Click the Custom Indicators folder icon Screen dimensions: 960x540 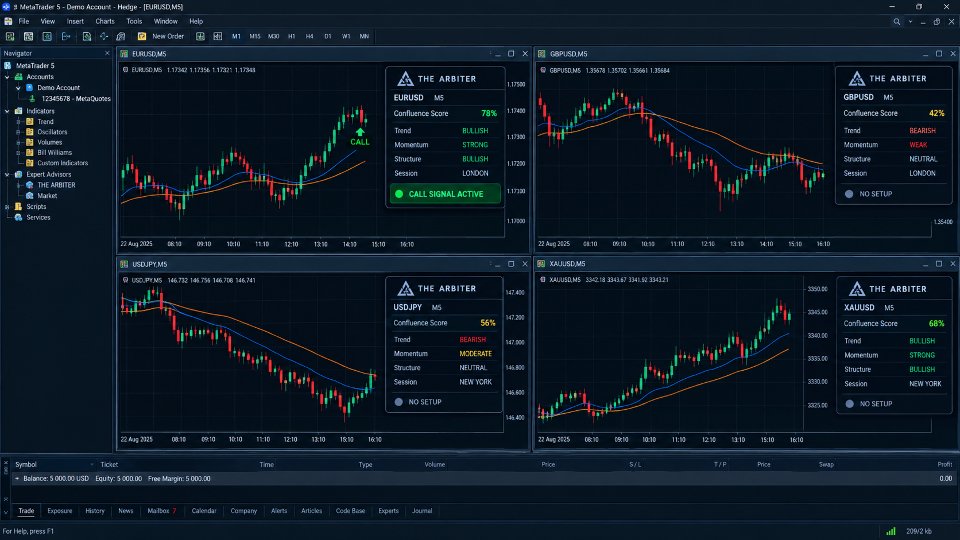(x=29, y=163)
